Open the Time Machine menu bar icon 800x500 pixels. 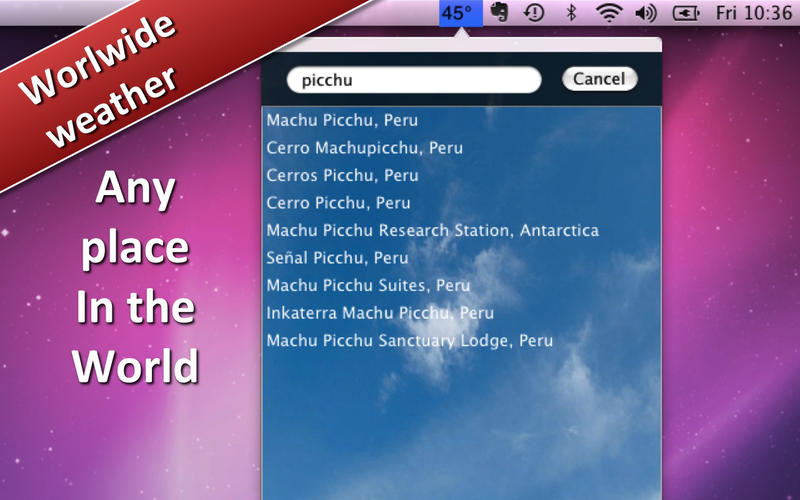[x=534, y=13]
